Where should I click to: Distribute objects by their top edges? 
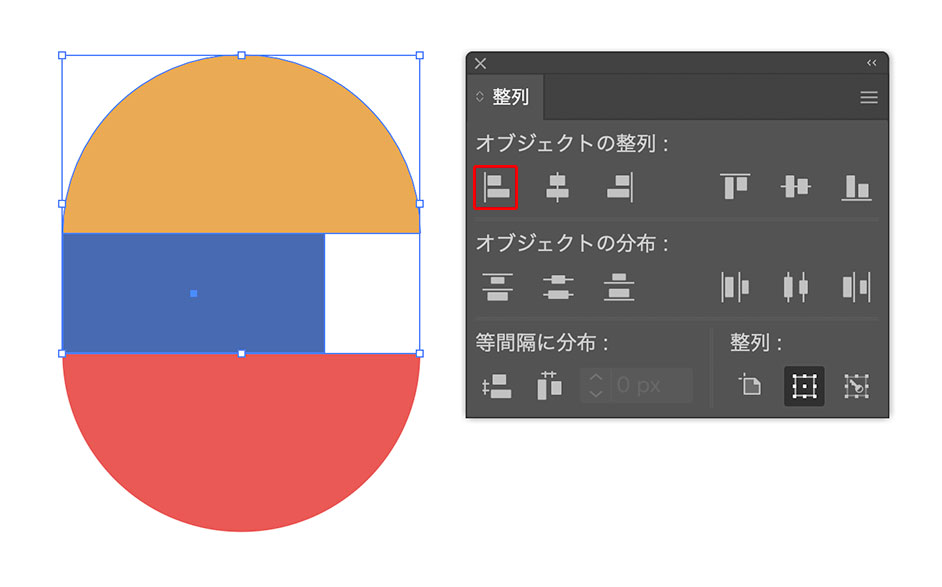click(496, 287)
